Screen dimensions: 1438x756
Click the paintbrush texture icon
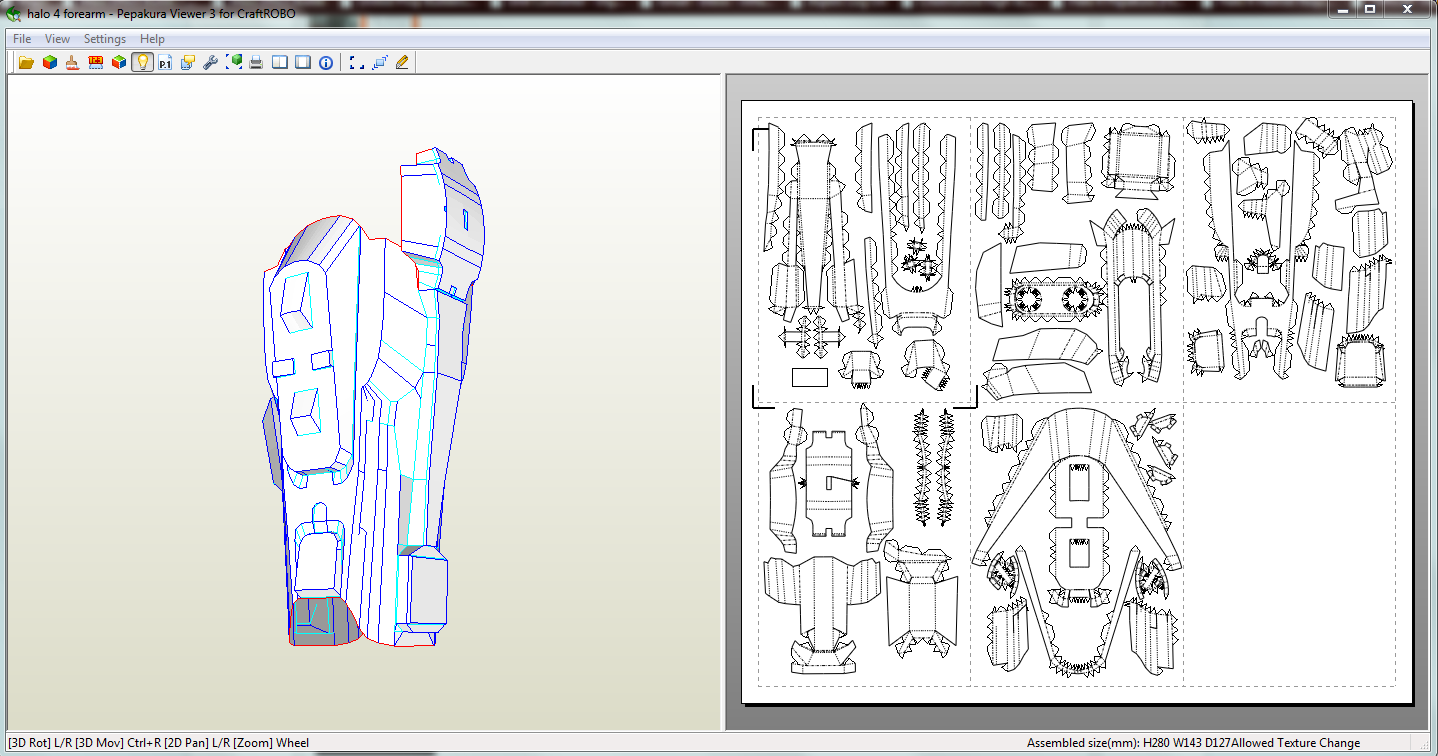coord(72,62)
